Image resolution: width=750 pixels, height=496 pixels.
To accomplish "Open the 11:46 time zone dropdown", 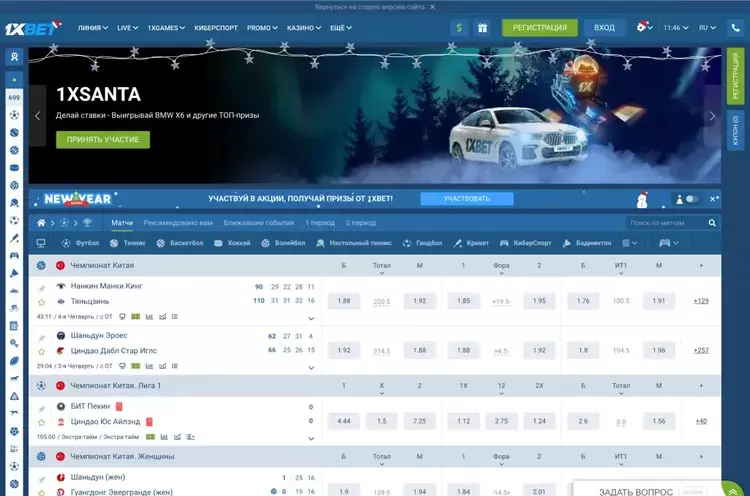I will (x=676, y=28).
